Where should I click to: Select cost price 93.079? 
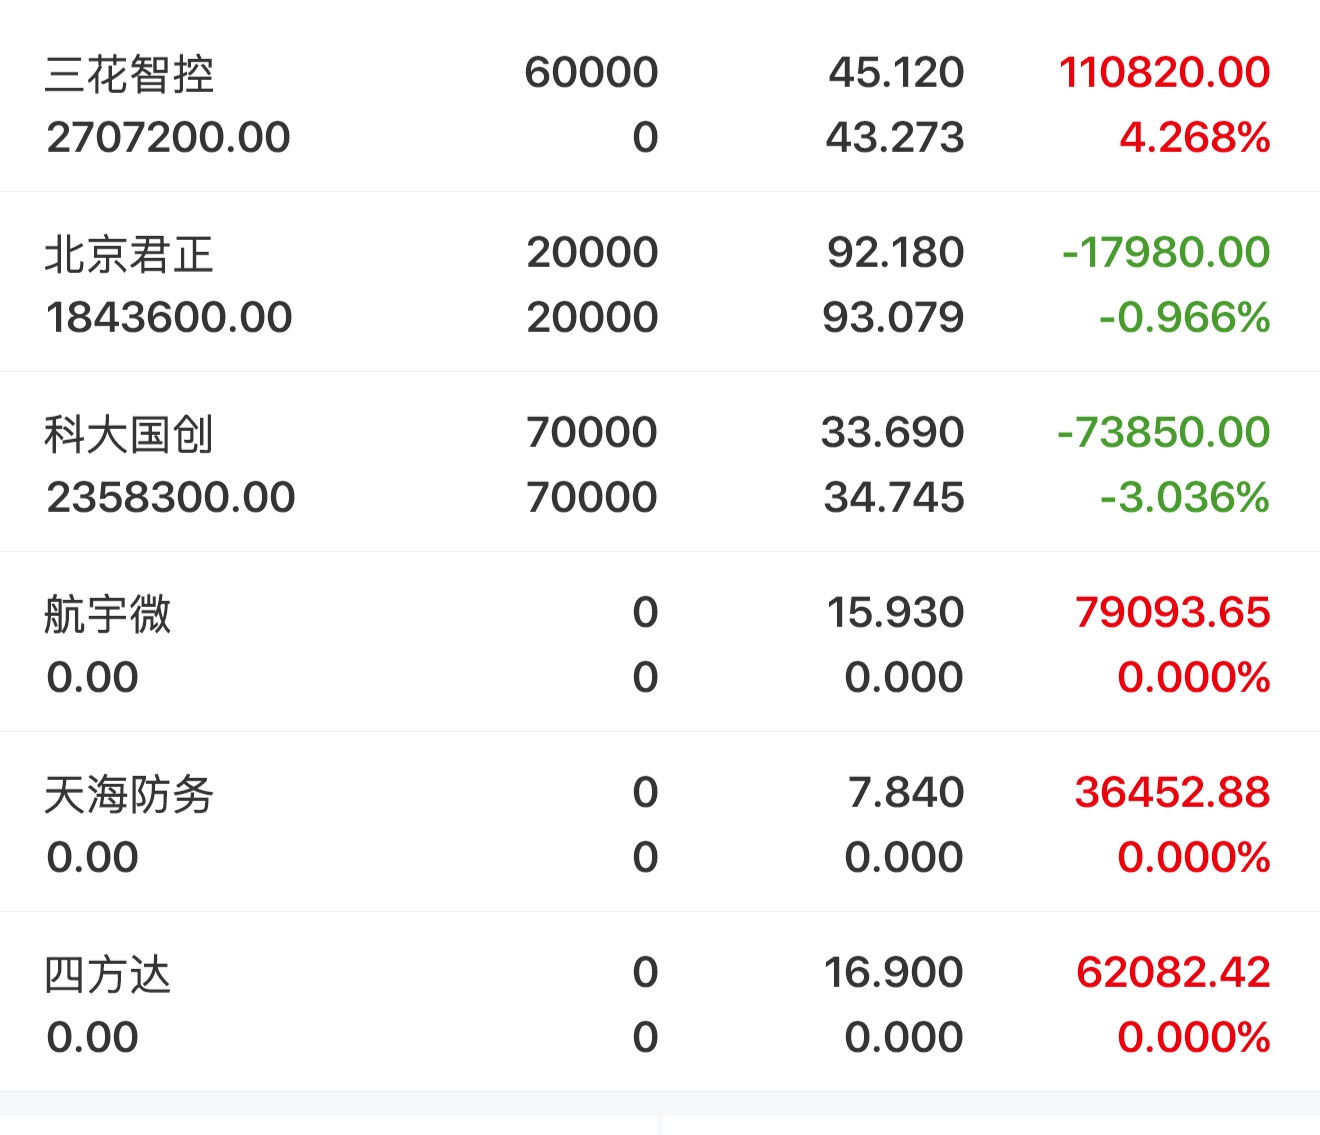click(893, 317)
